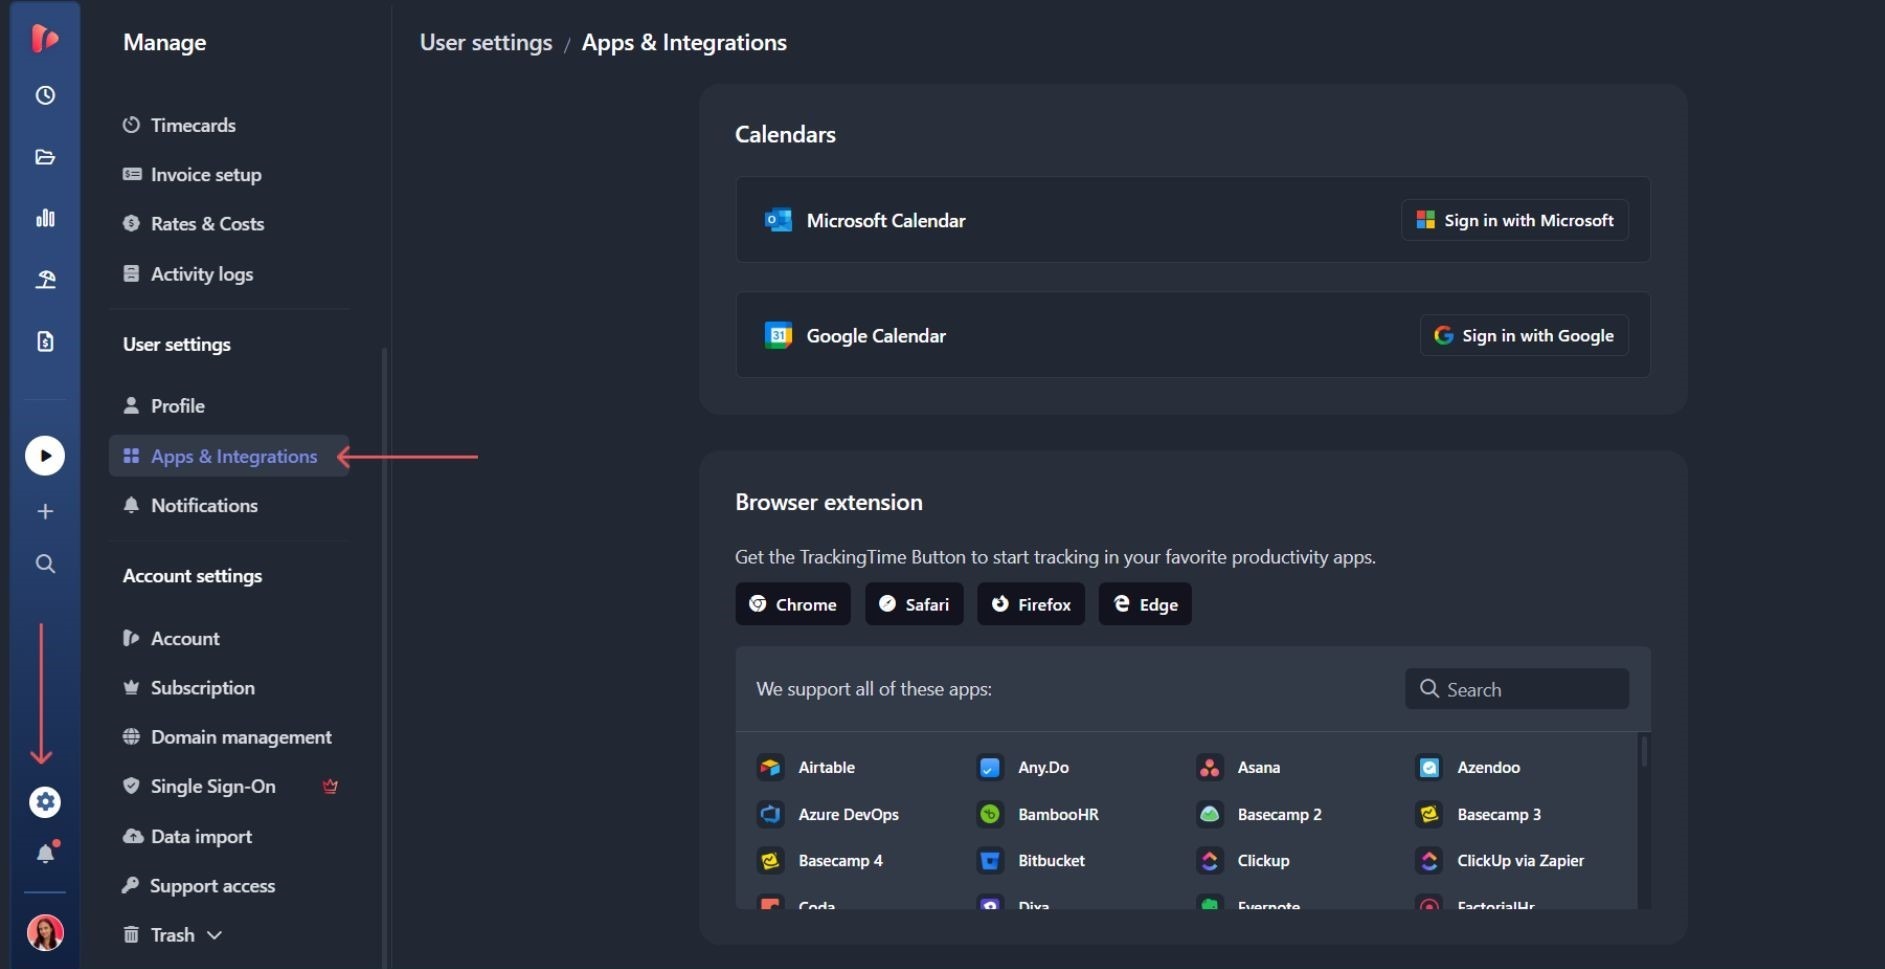Image resolution: width=1885 pixels, height=969 pixels.
Task: Click the Azendoo app icon
Action: tap(1429, 767)
